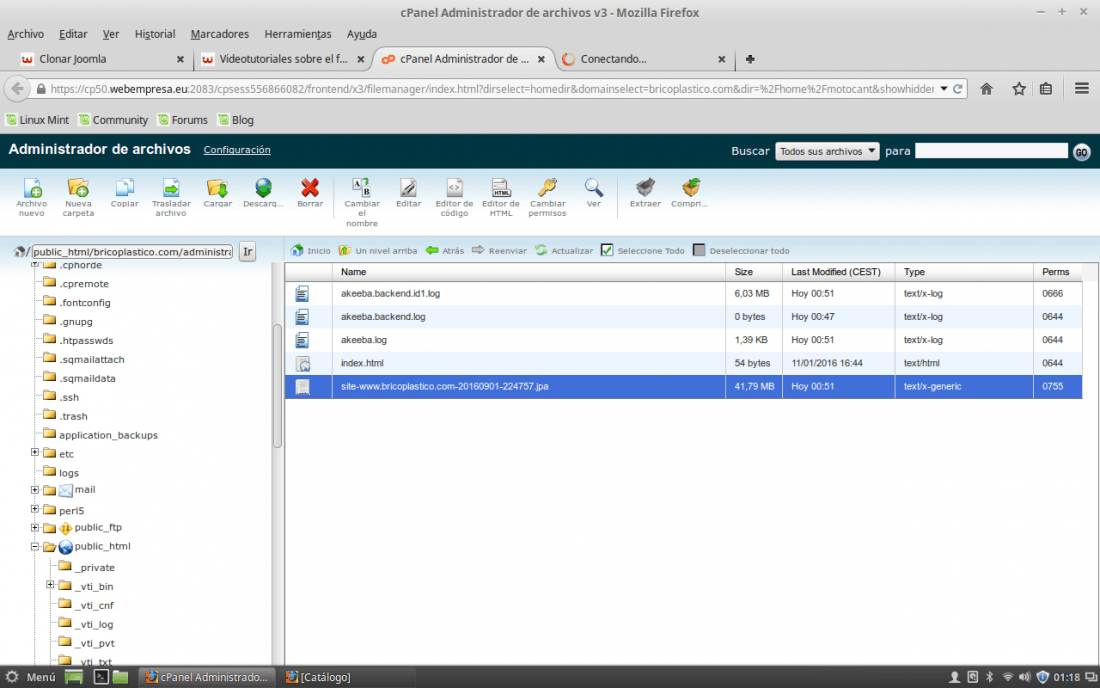Click the GO search button
This screenshot has height=688, width=1100.
[x=1081, y=151]
